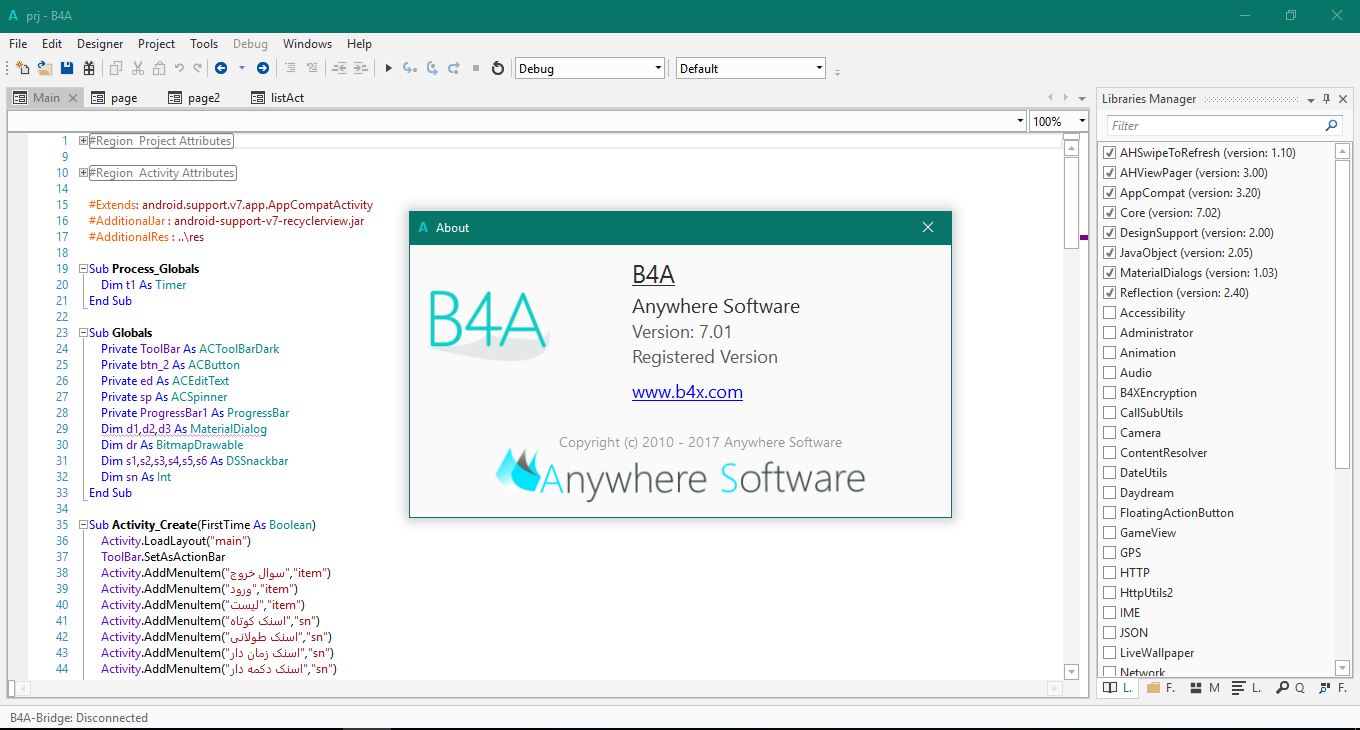Click the Save icon in toolbar
The width and height of the screenshot is (1360, 730).
pyautogui.click(x=67, y=68)
